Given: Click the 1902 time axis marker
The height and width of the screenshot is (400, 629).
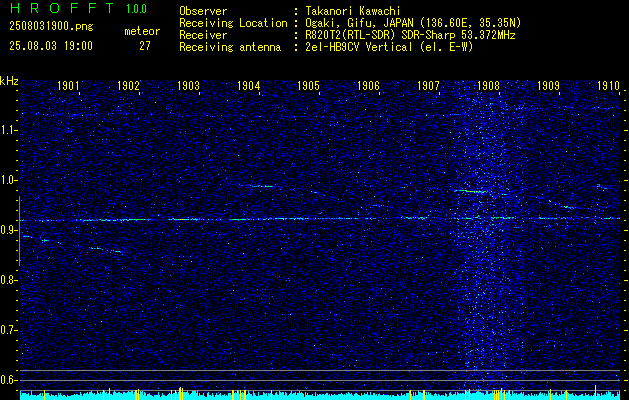Looking at the screenshot, I should [x=128, y=85].
